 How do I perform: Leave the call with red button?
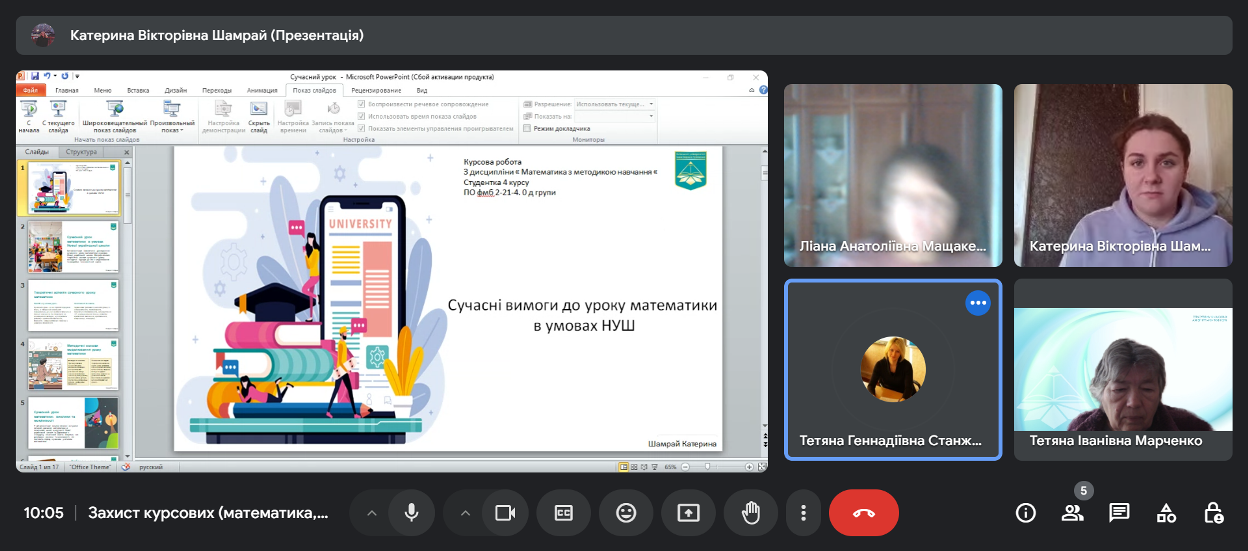(x=864, y=513)
